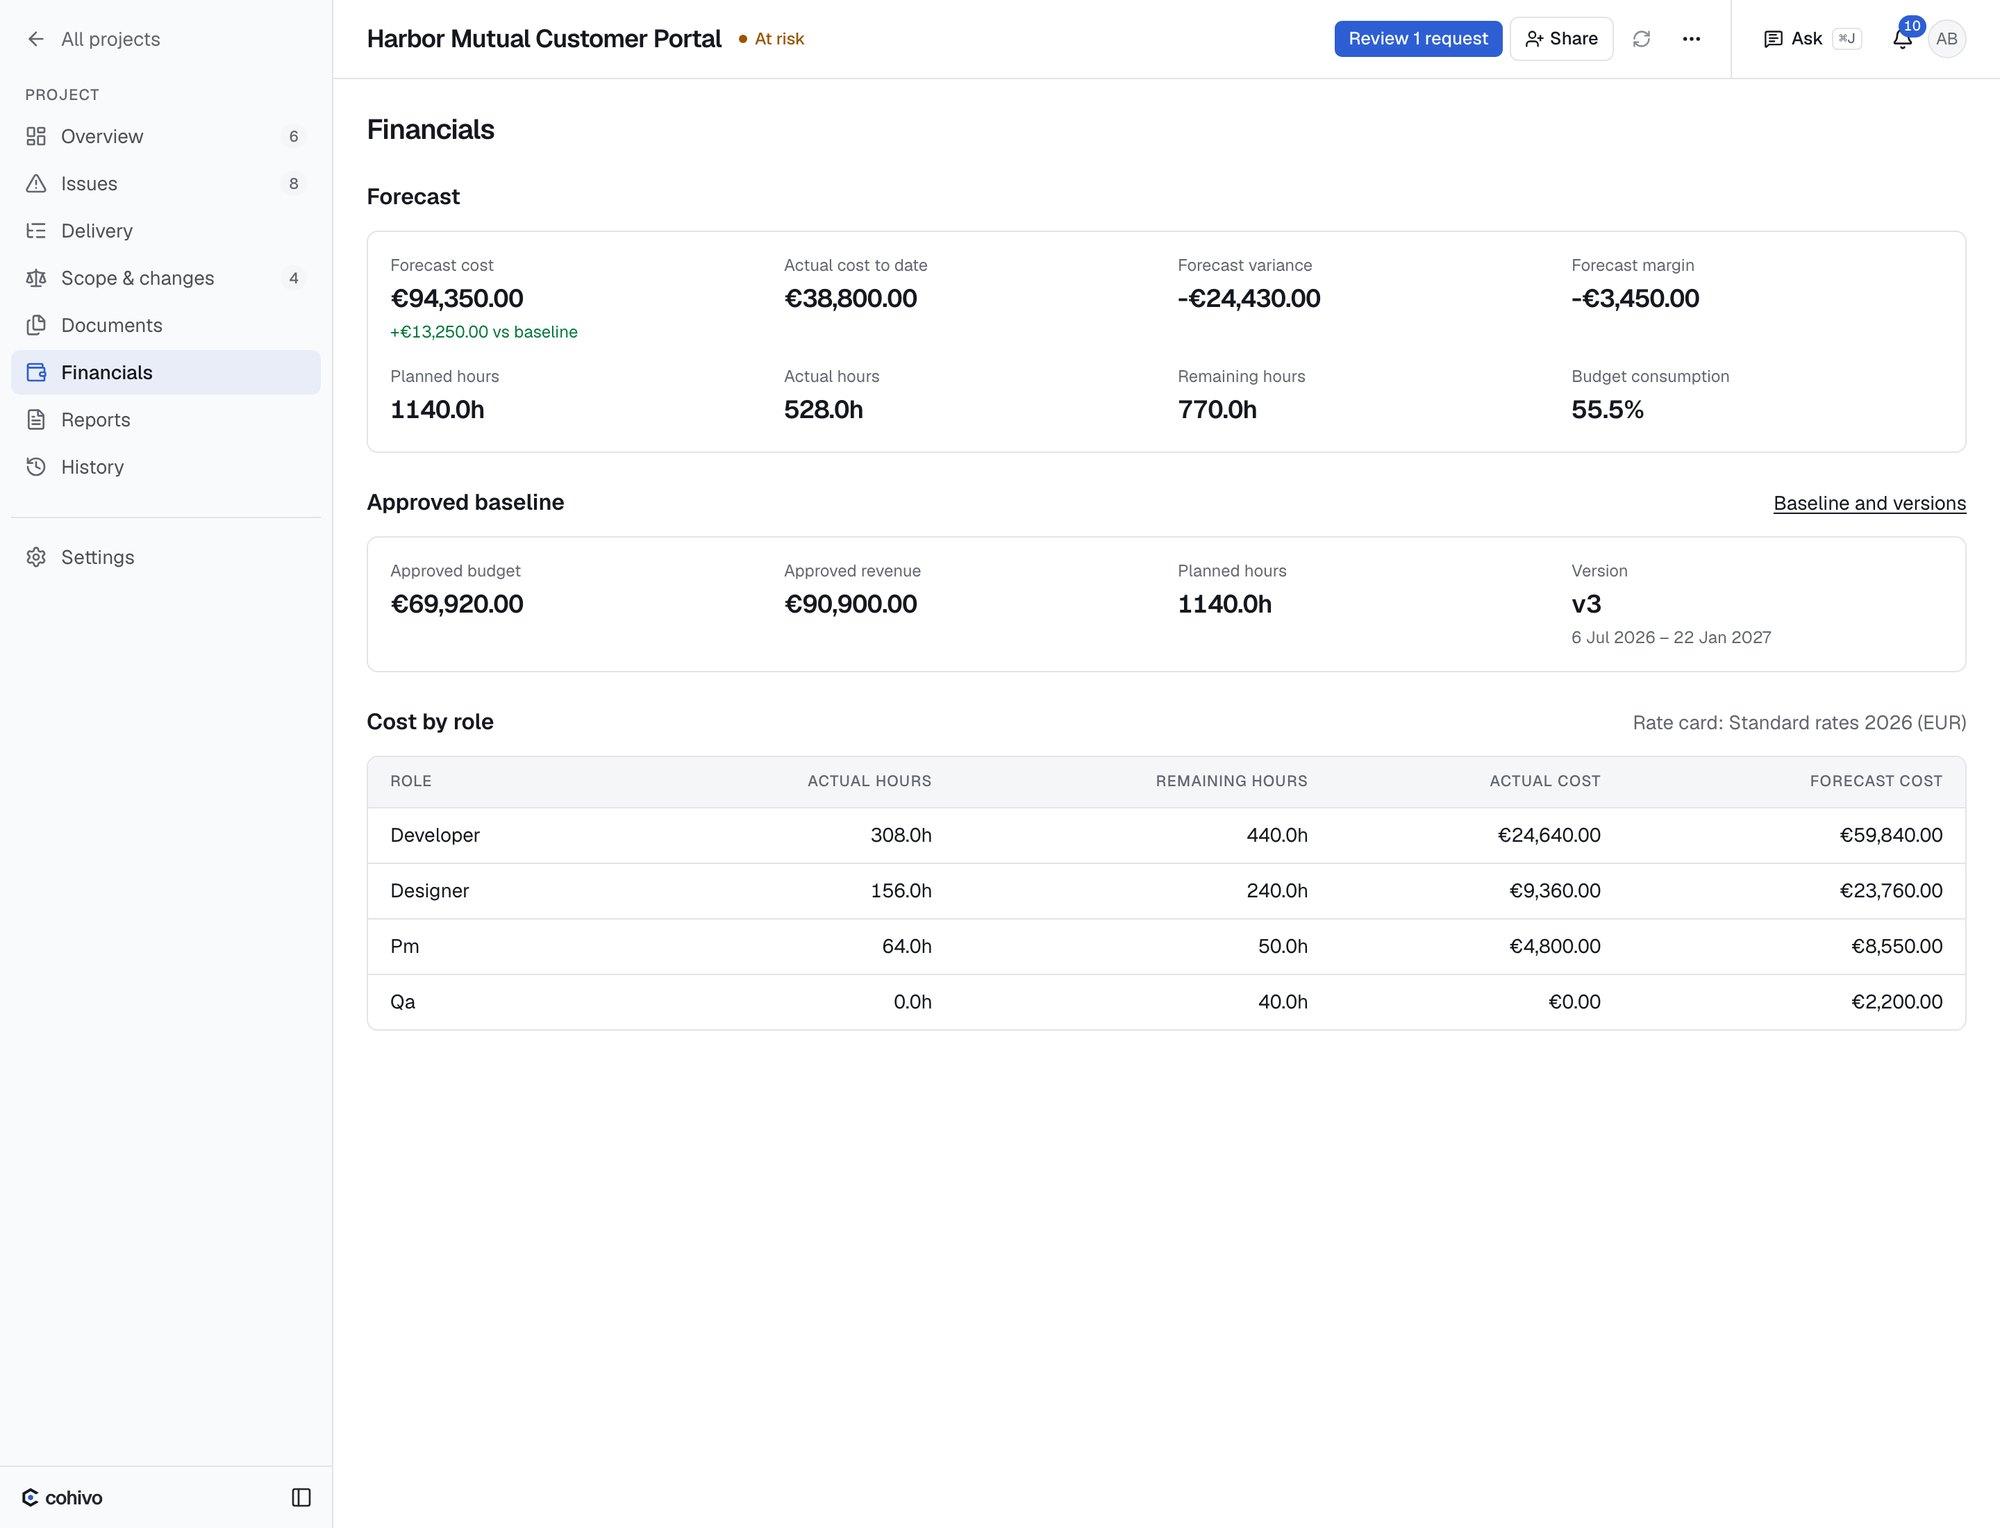Click the Developer role row
Image resolution: width=2000 pixels, height=1528 pixels.
(x=1166, y=835)
